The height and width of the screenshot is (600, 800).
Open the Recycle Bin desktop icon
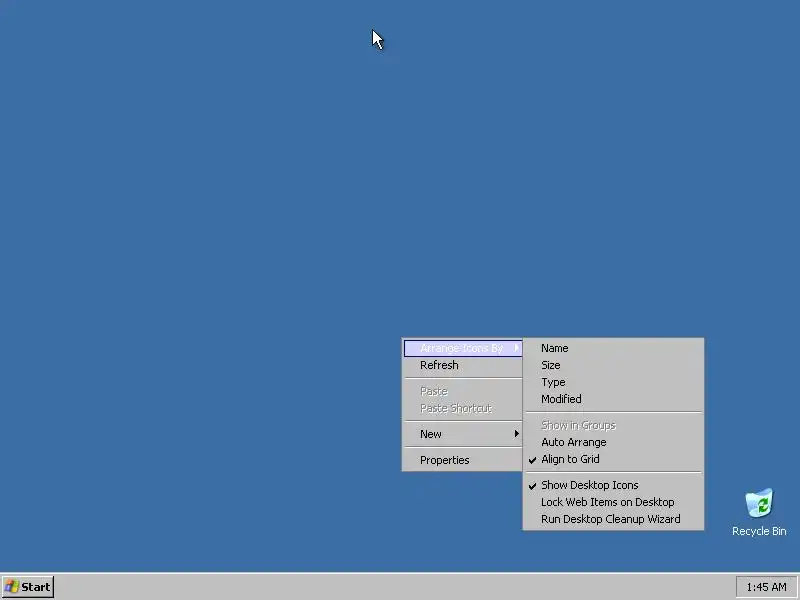click(x=759, y=512)
